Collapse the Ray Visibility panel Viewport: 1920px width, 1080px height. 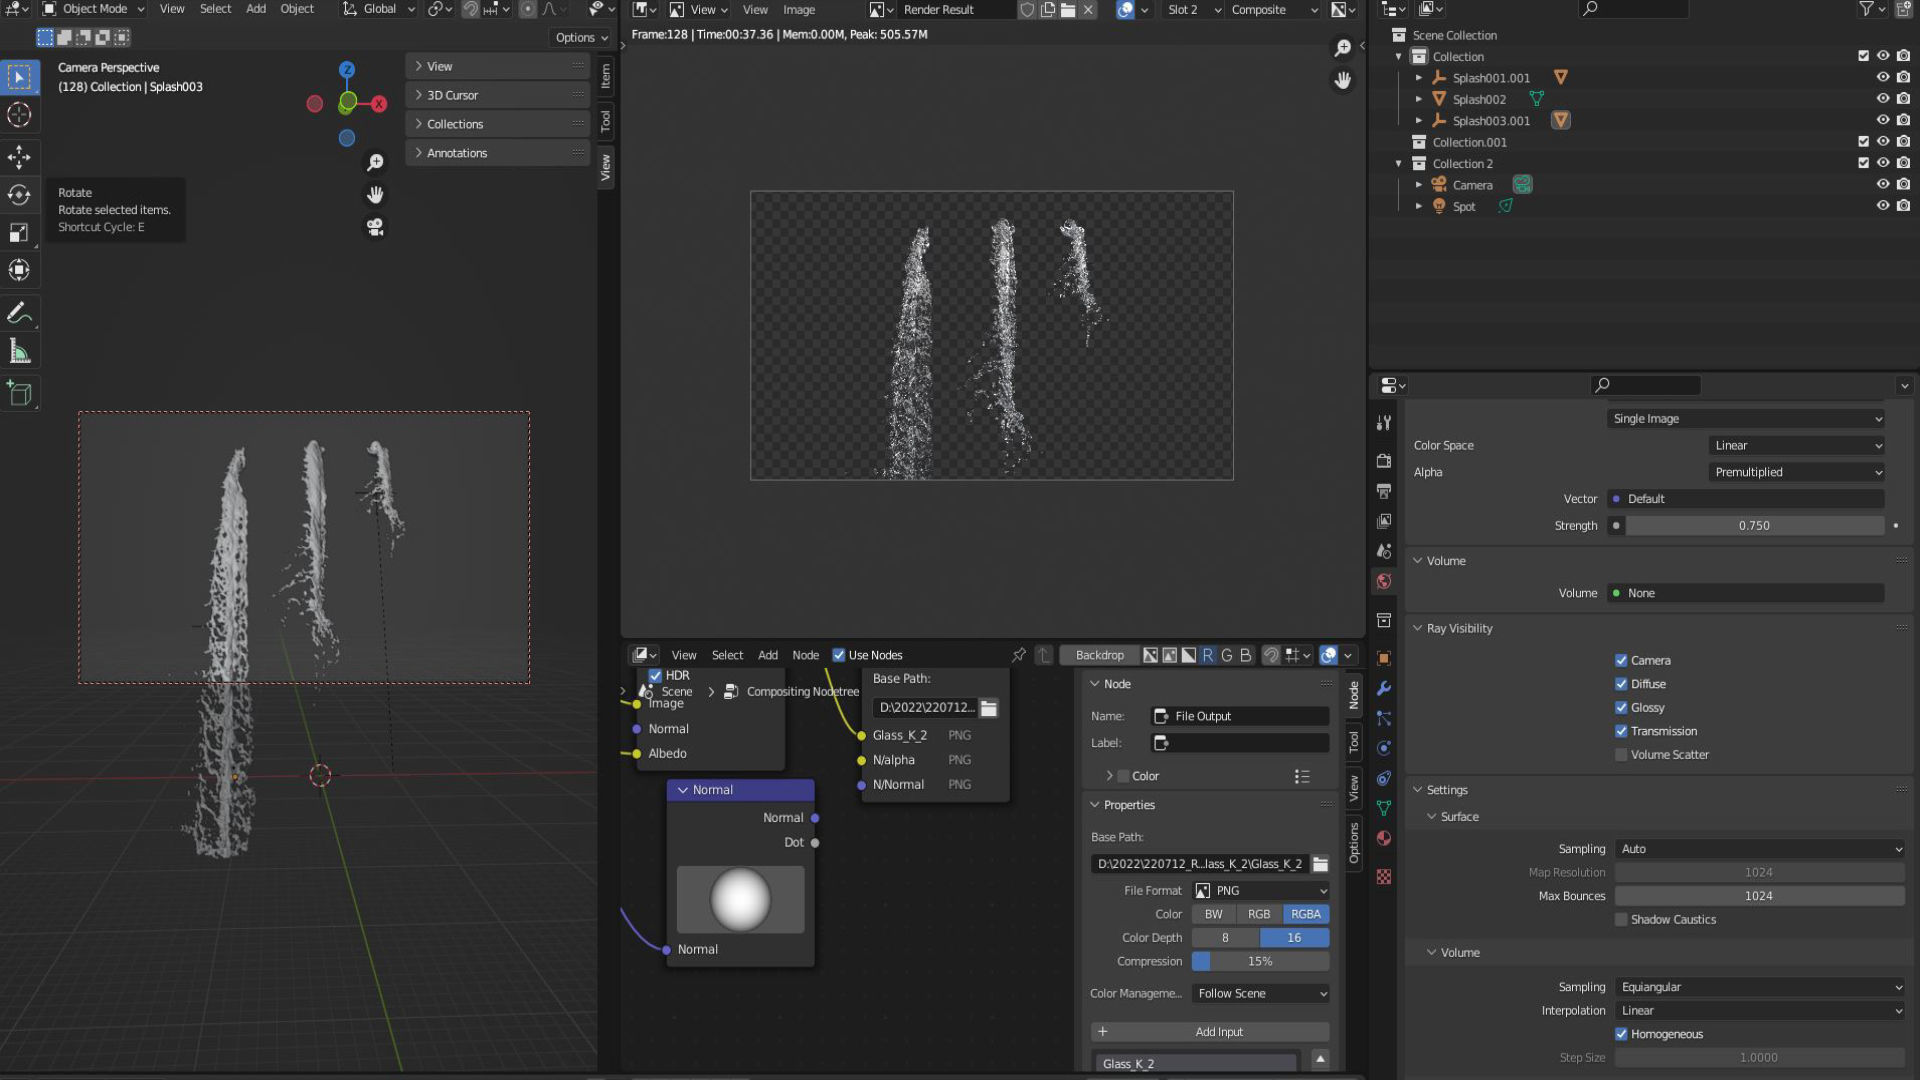(1459, 629)
